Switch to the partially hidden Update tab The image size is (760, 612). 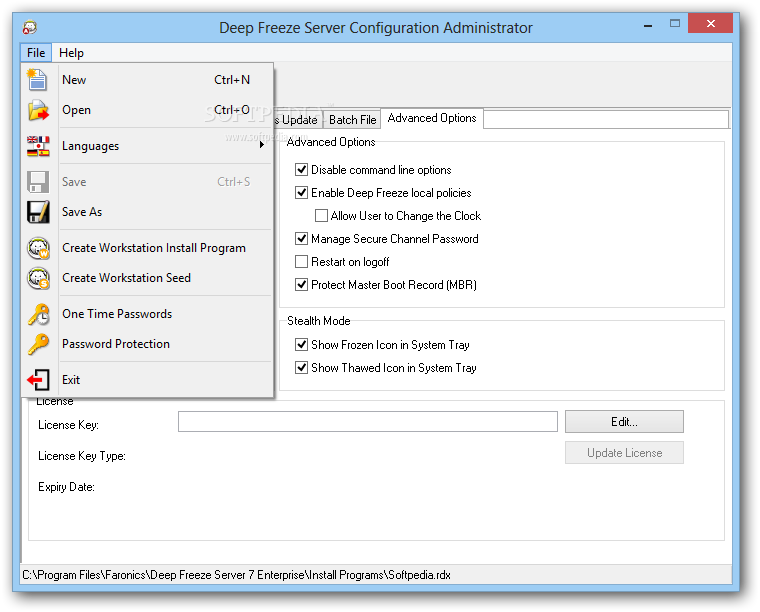click(x=298, y=120)
